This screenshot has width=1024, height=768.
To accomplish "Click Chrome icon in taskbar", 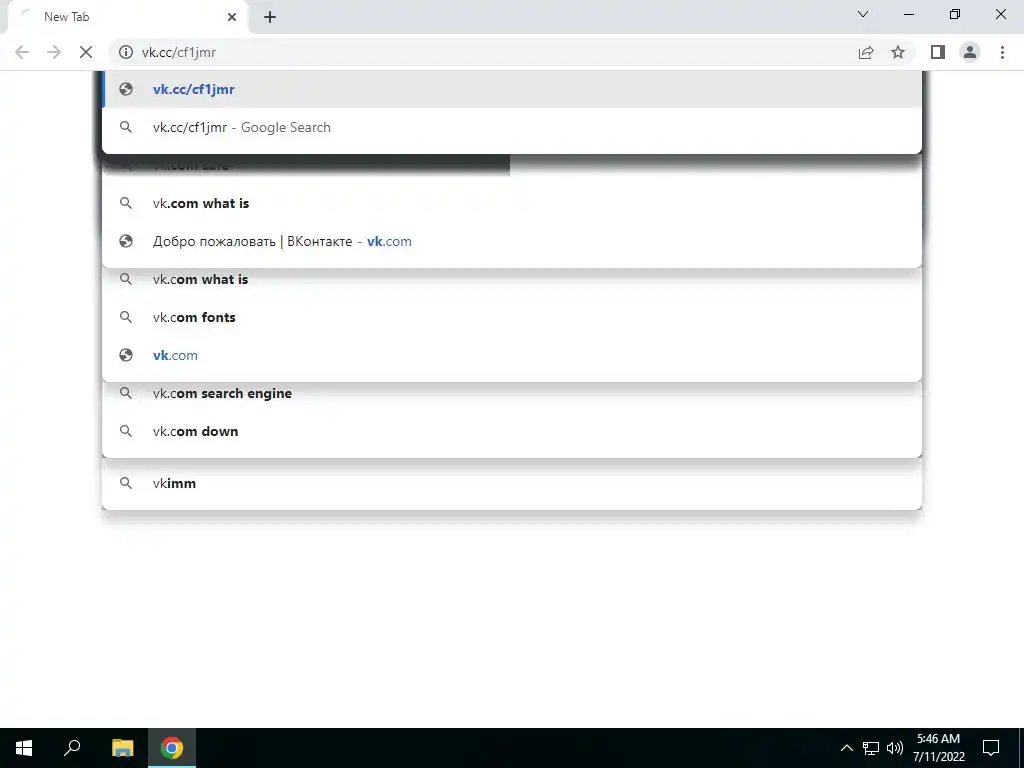I will click(172, 748).
